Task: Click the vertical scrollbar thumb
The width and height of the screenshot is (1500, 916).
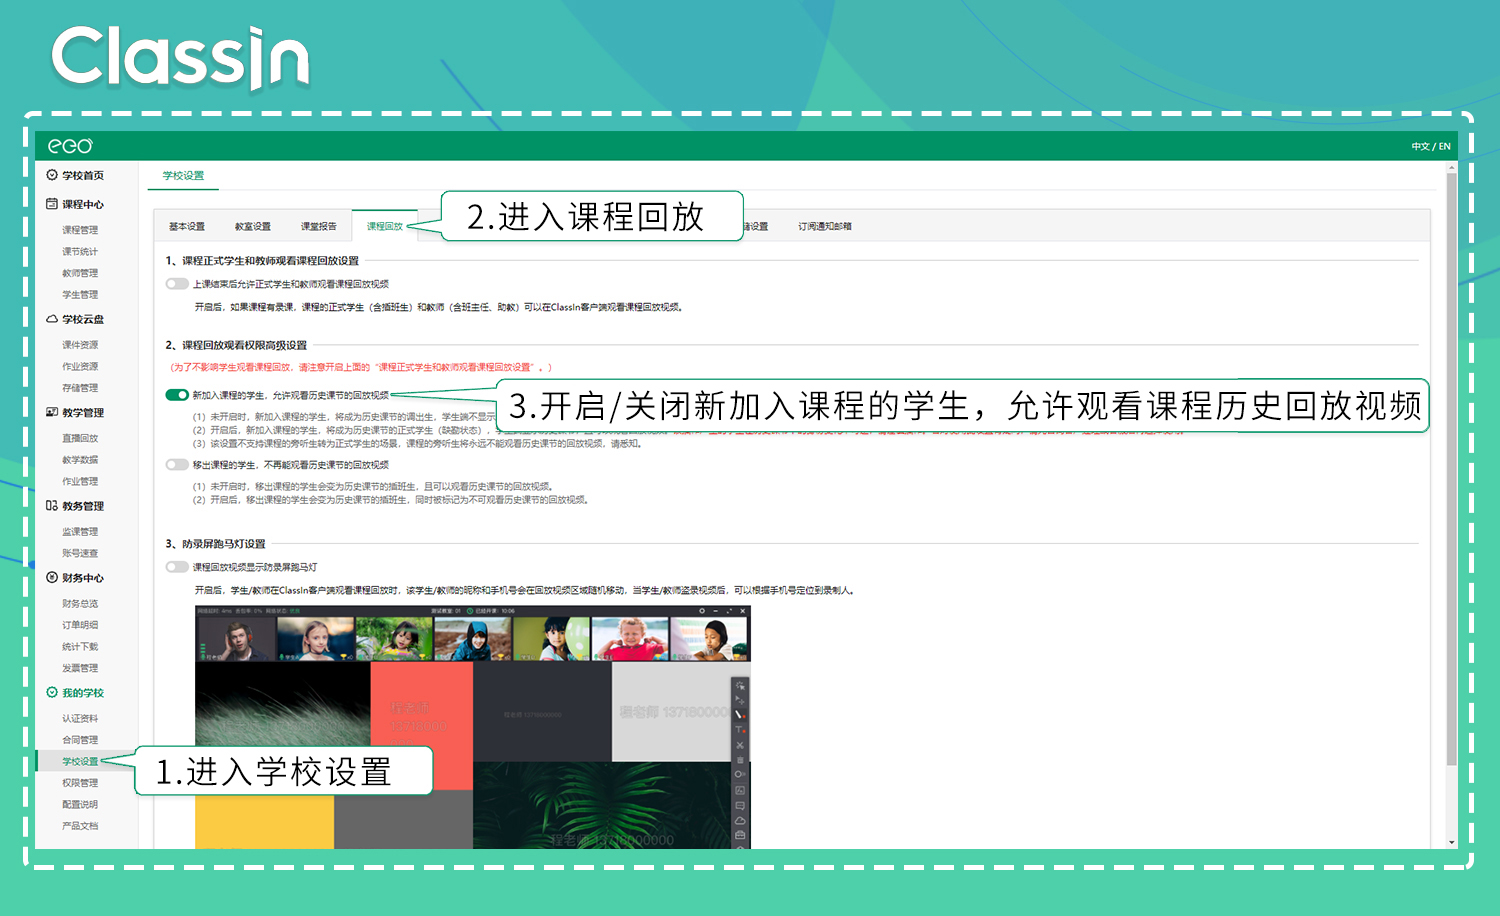Action: [1452, 470]
